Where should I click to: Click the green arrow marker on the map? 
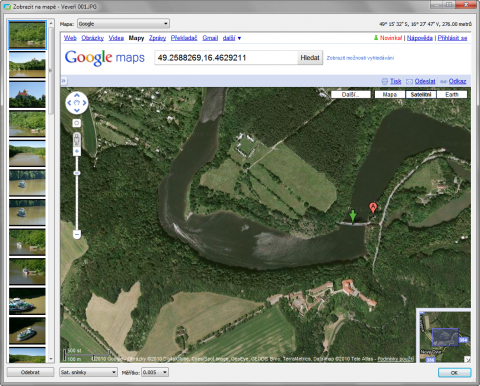(352, 216)
